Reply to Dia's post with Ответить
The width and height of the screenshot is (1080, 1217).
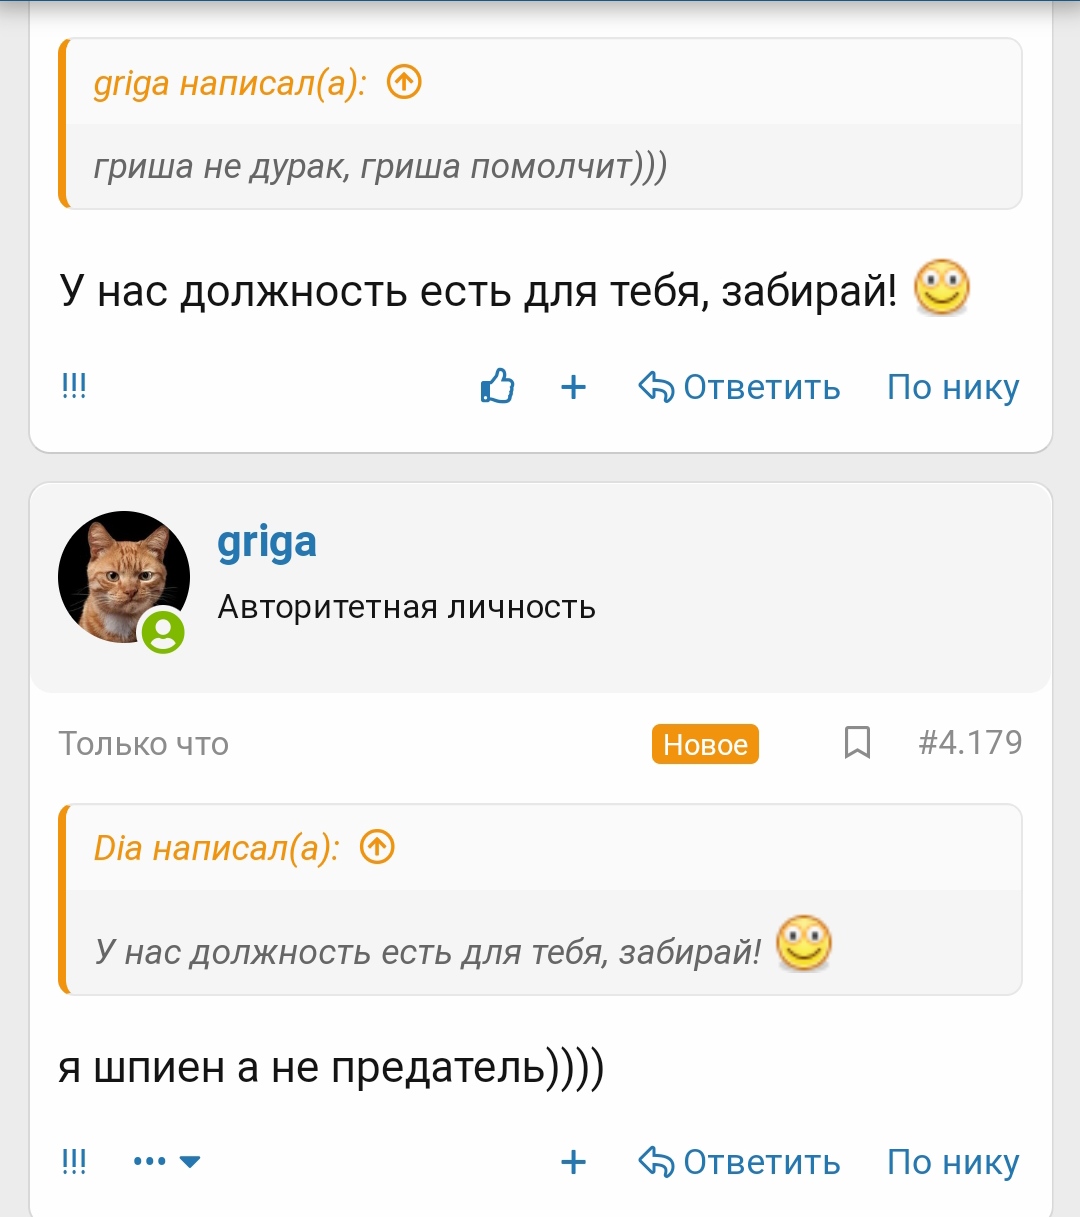click(x=740, y=387)
